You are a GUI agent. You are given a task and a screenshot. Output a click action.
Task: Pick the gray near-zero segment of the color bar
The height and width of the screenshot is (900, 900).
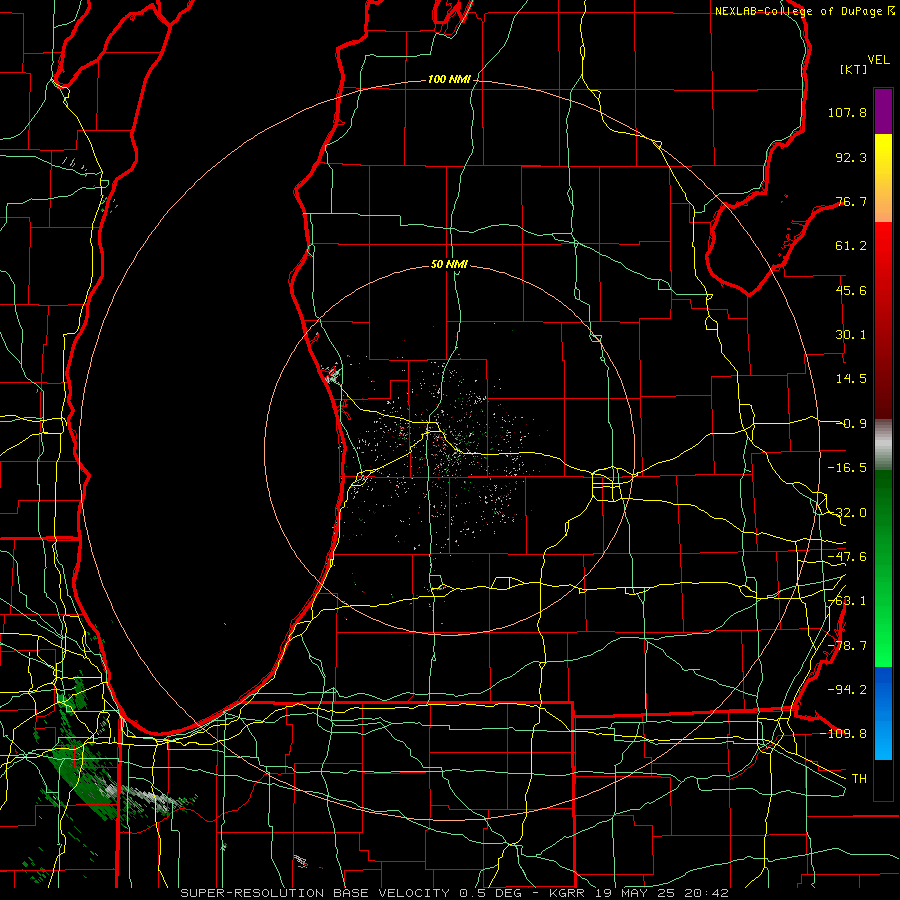point(883,445)
